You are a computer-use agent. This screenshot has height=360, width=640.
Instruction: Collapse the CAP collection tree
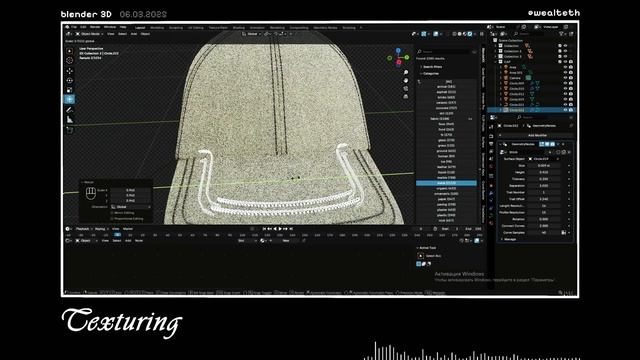pyautogui.click(x=496, y=62)
